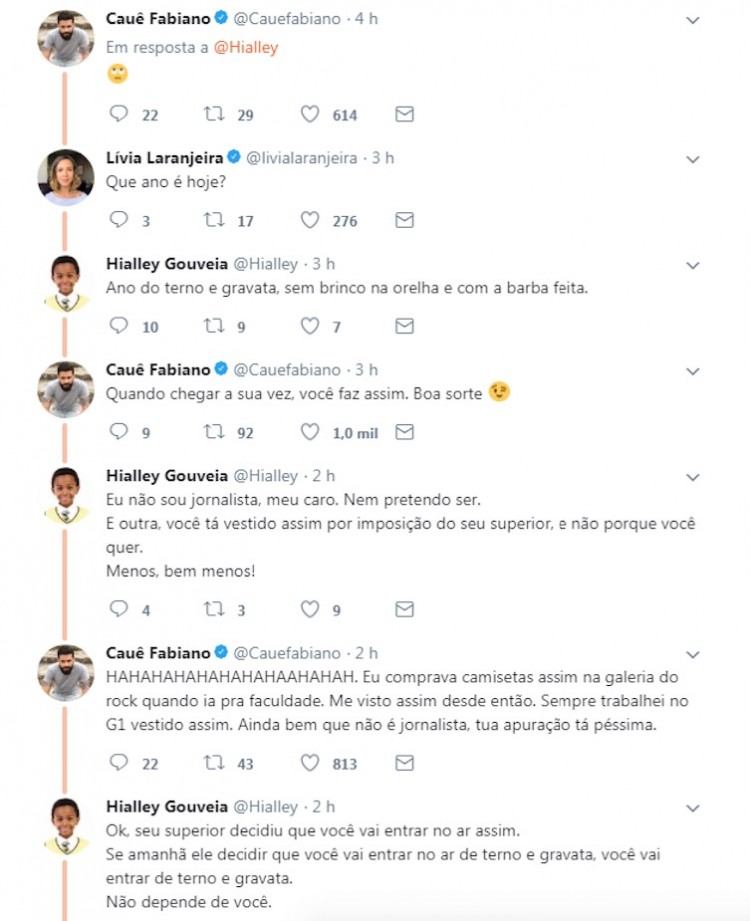Open the @Hialley mention link in the reply
This screenshot has width=750, height=921.
[x=246, y=47]
